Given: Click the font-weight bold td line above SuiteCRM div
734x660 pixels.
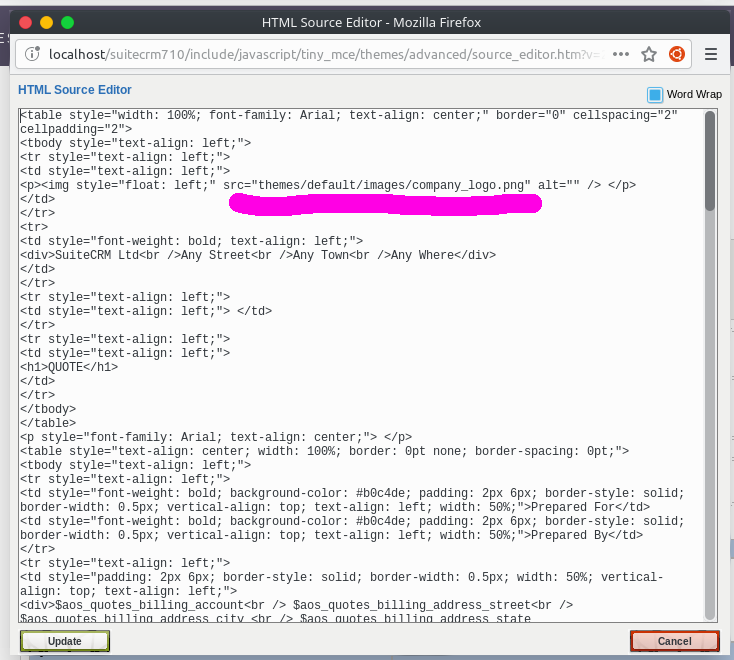Looking at the screenshot, I should [x=191, y=241].
